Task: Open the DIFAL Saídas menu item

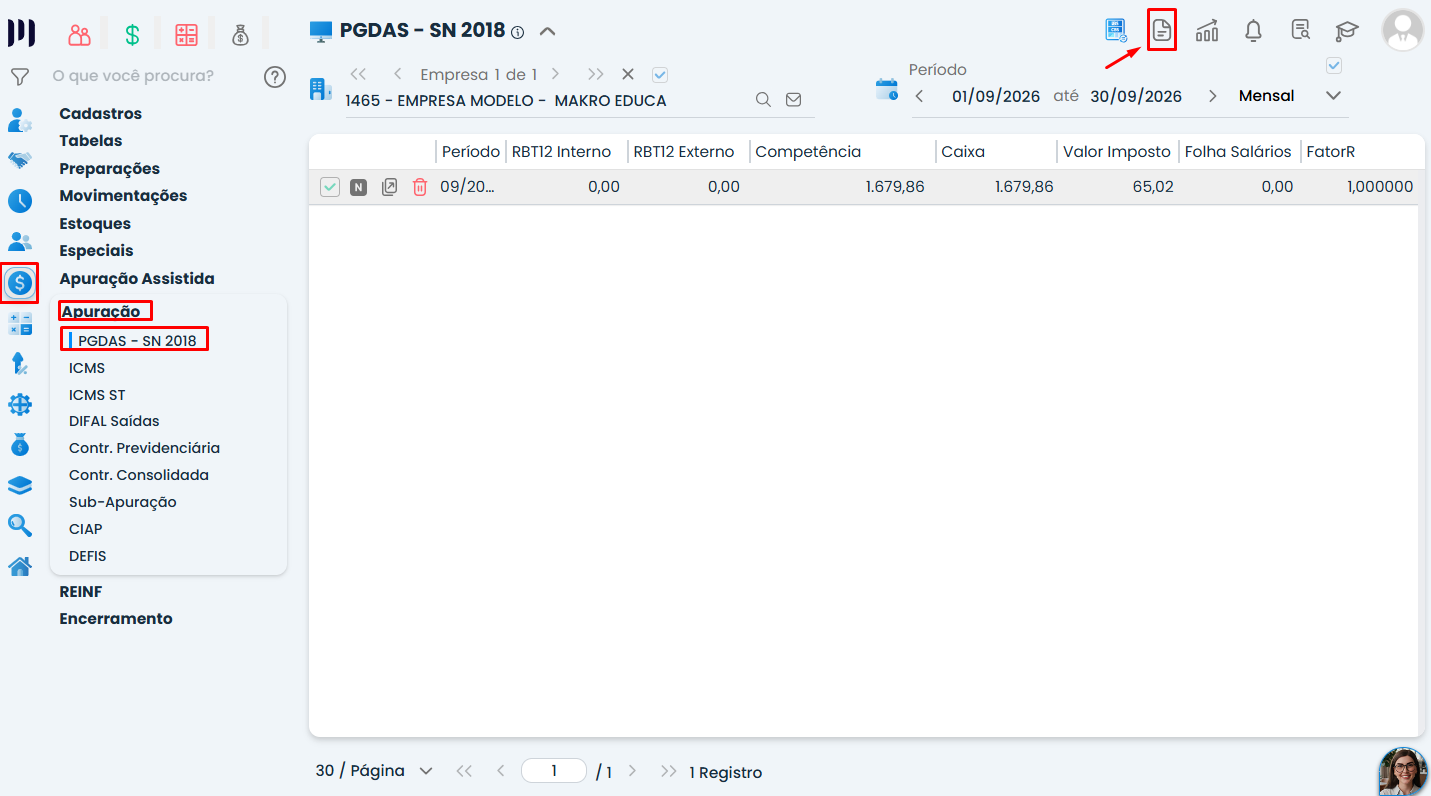Action: 114,421
